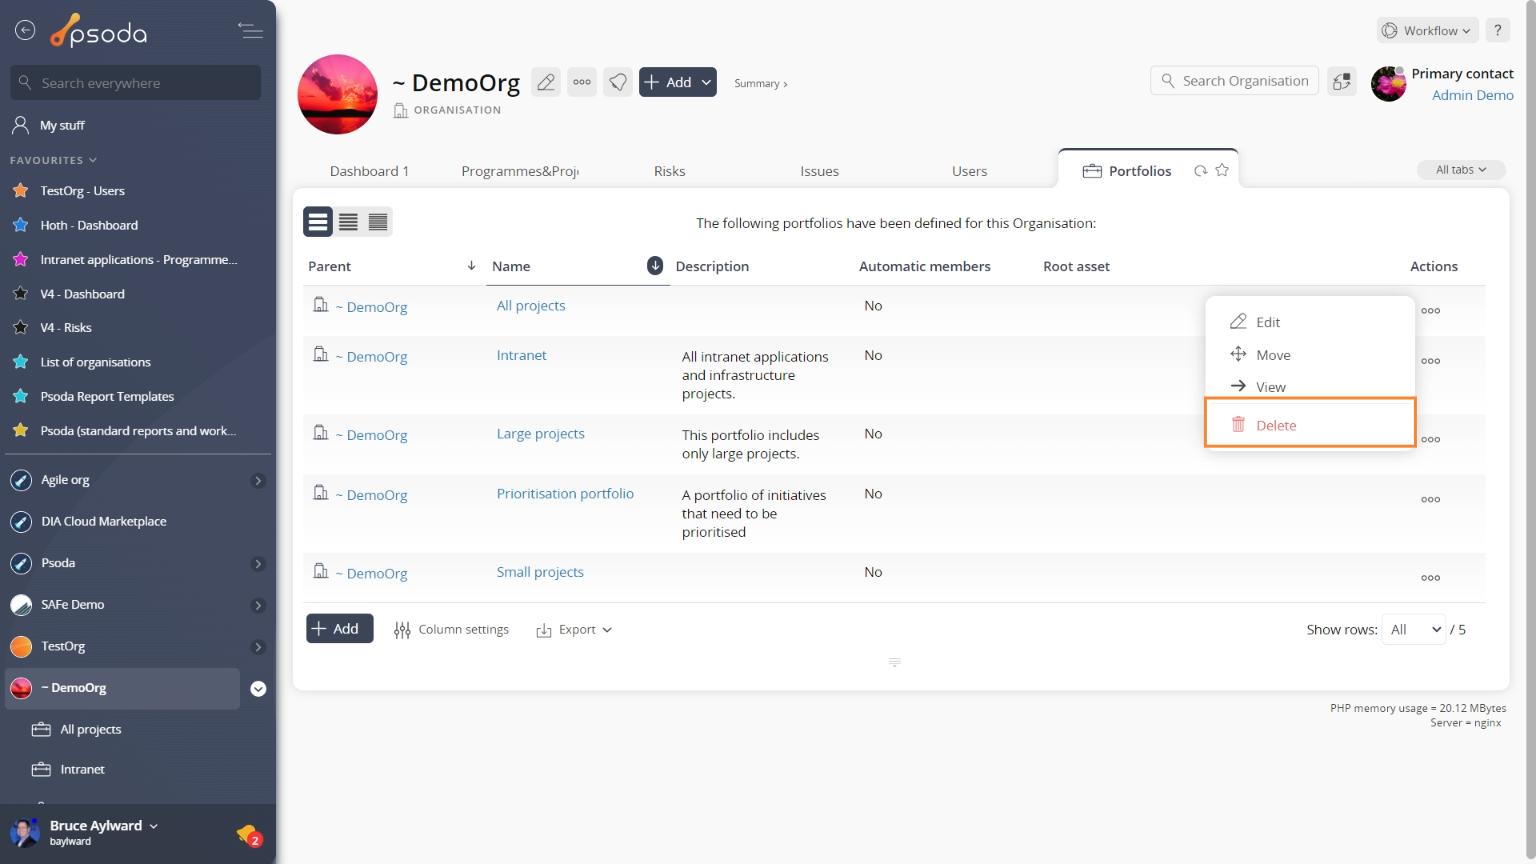This screenshot has width=1536, height=864.
Task: Click the back arrow icon beside Psoda logo
Action: (25, 31)
